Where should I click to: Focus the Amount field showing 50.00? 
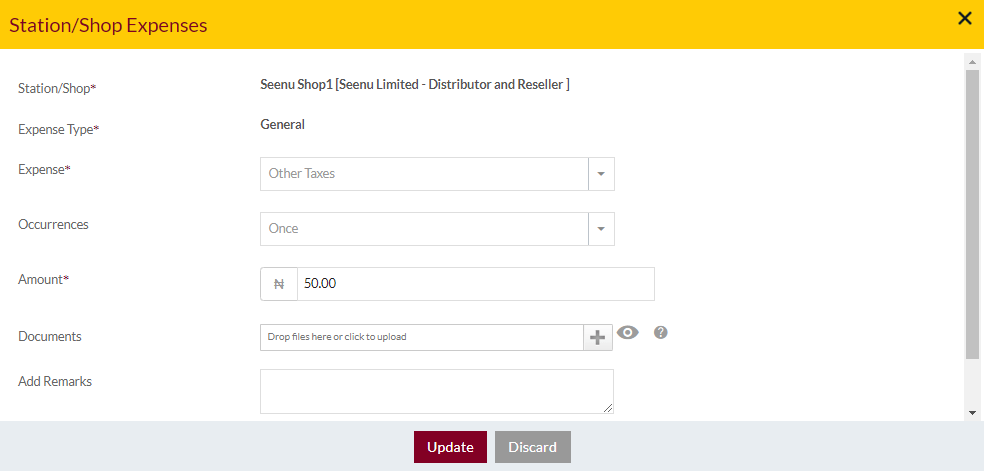pyautogui.click(x=476, y=284)
